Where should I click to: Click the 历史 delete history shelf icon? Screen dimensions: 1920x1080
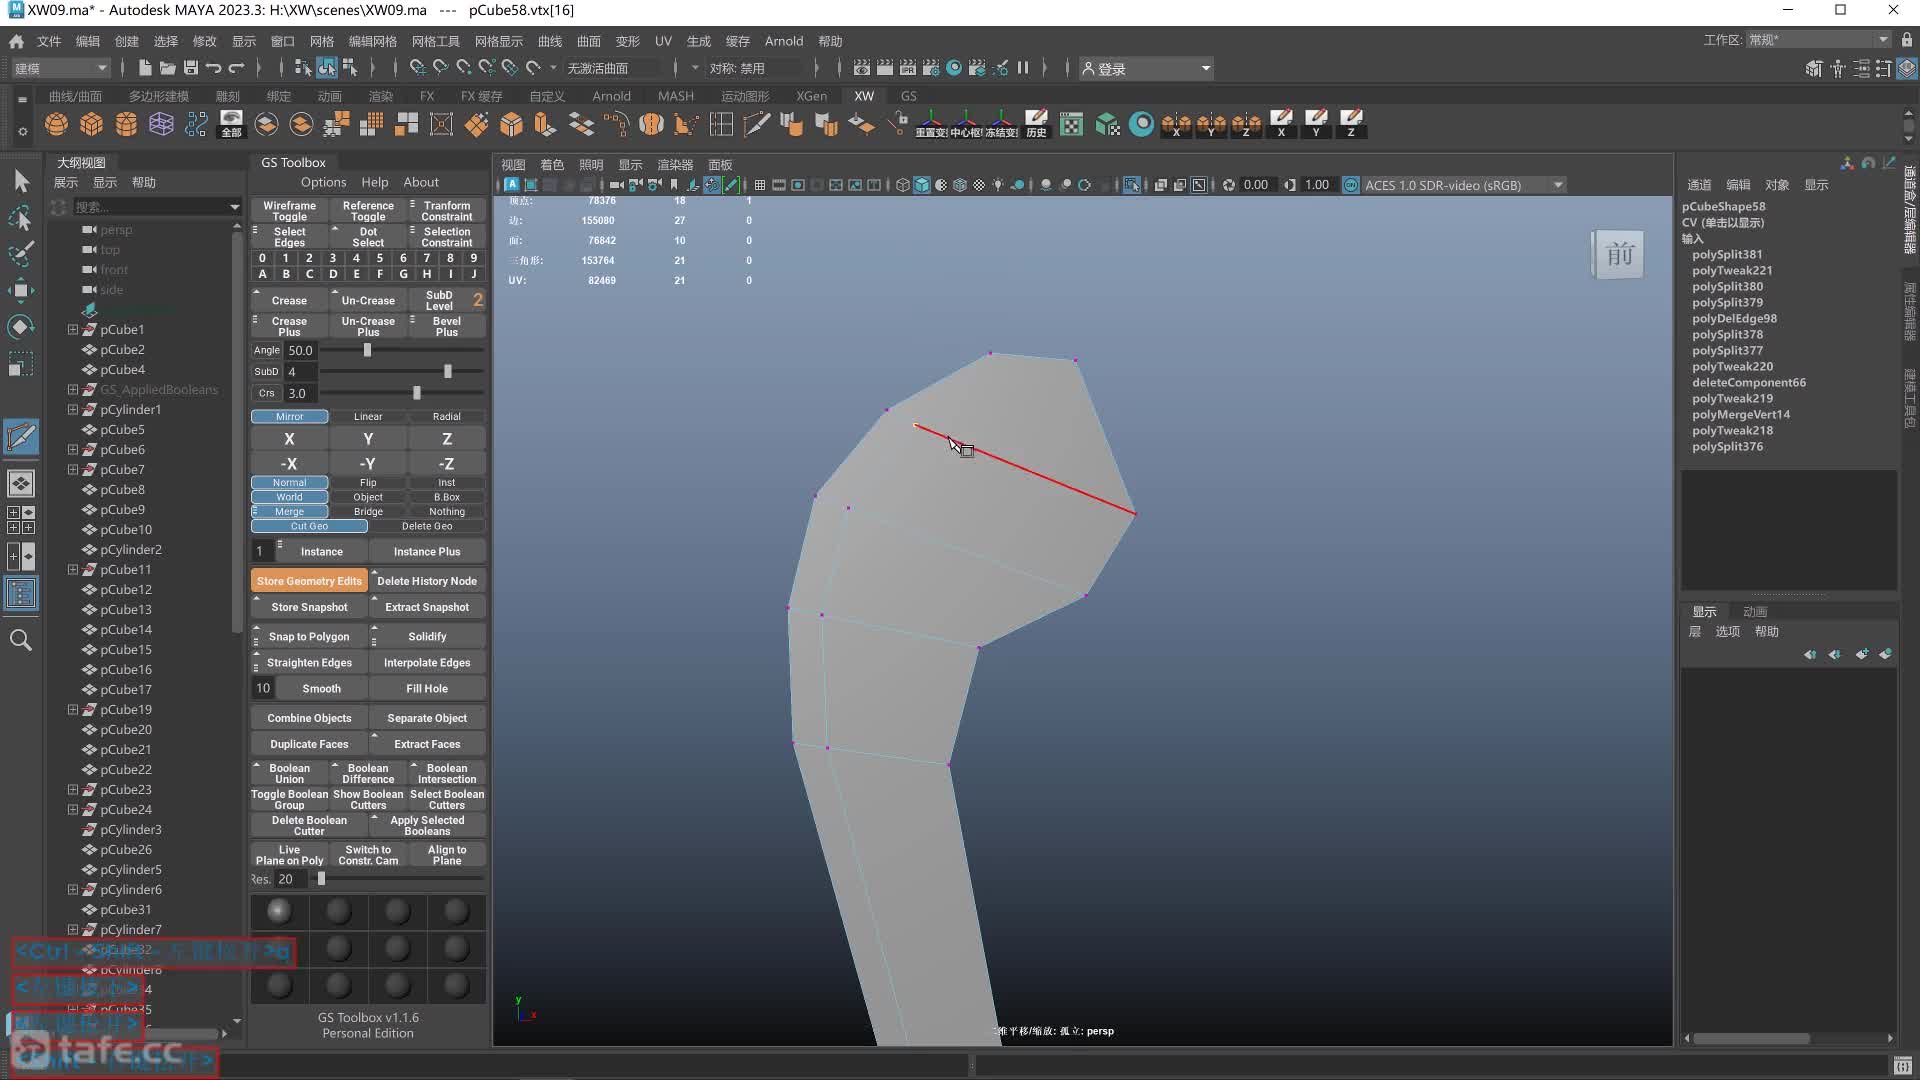pos(1036,124)
